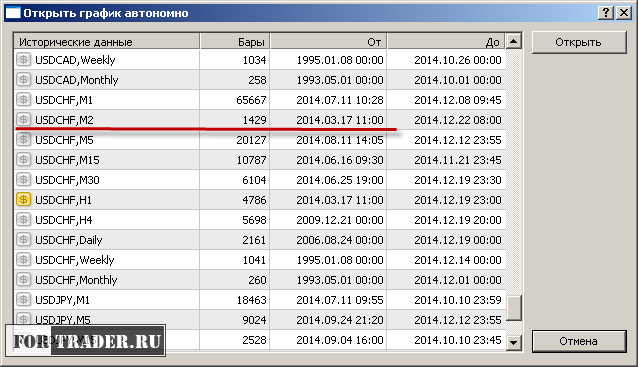This screenshot has height=367, width=638.
Task: Click bars value 10787
Action: tap(251, 159)
